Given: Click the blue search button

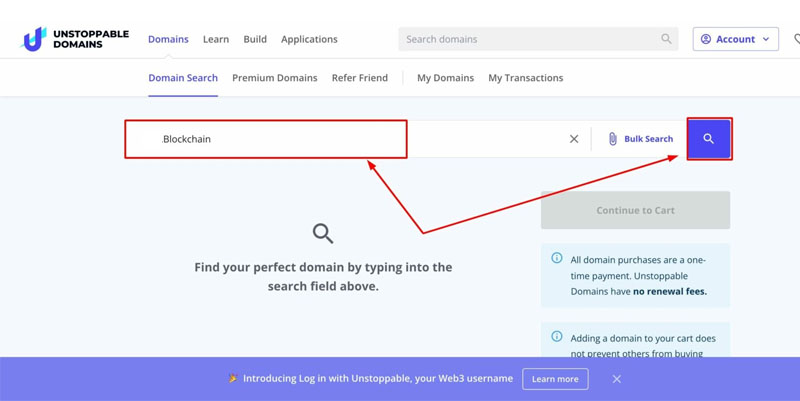Looking at the screenshot, I should [709, 139].
